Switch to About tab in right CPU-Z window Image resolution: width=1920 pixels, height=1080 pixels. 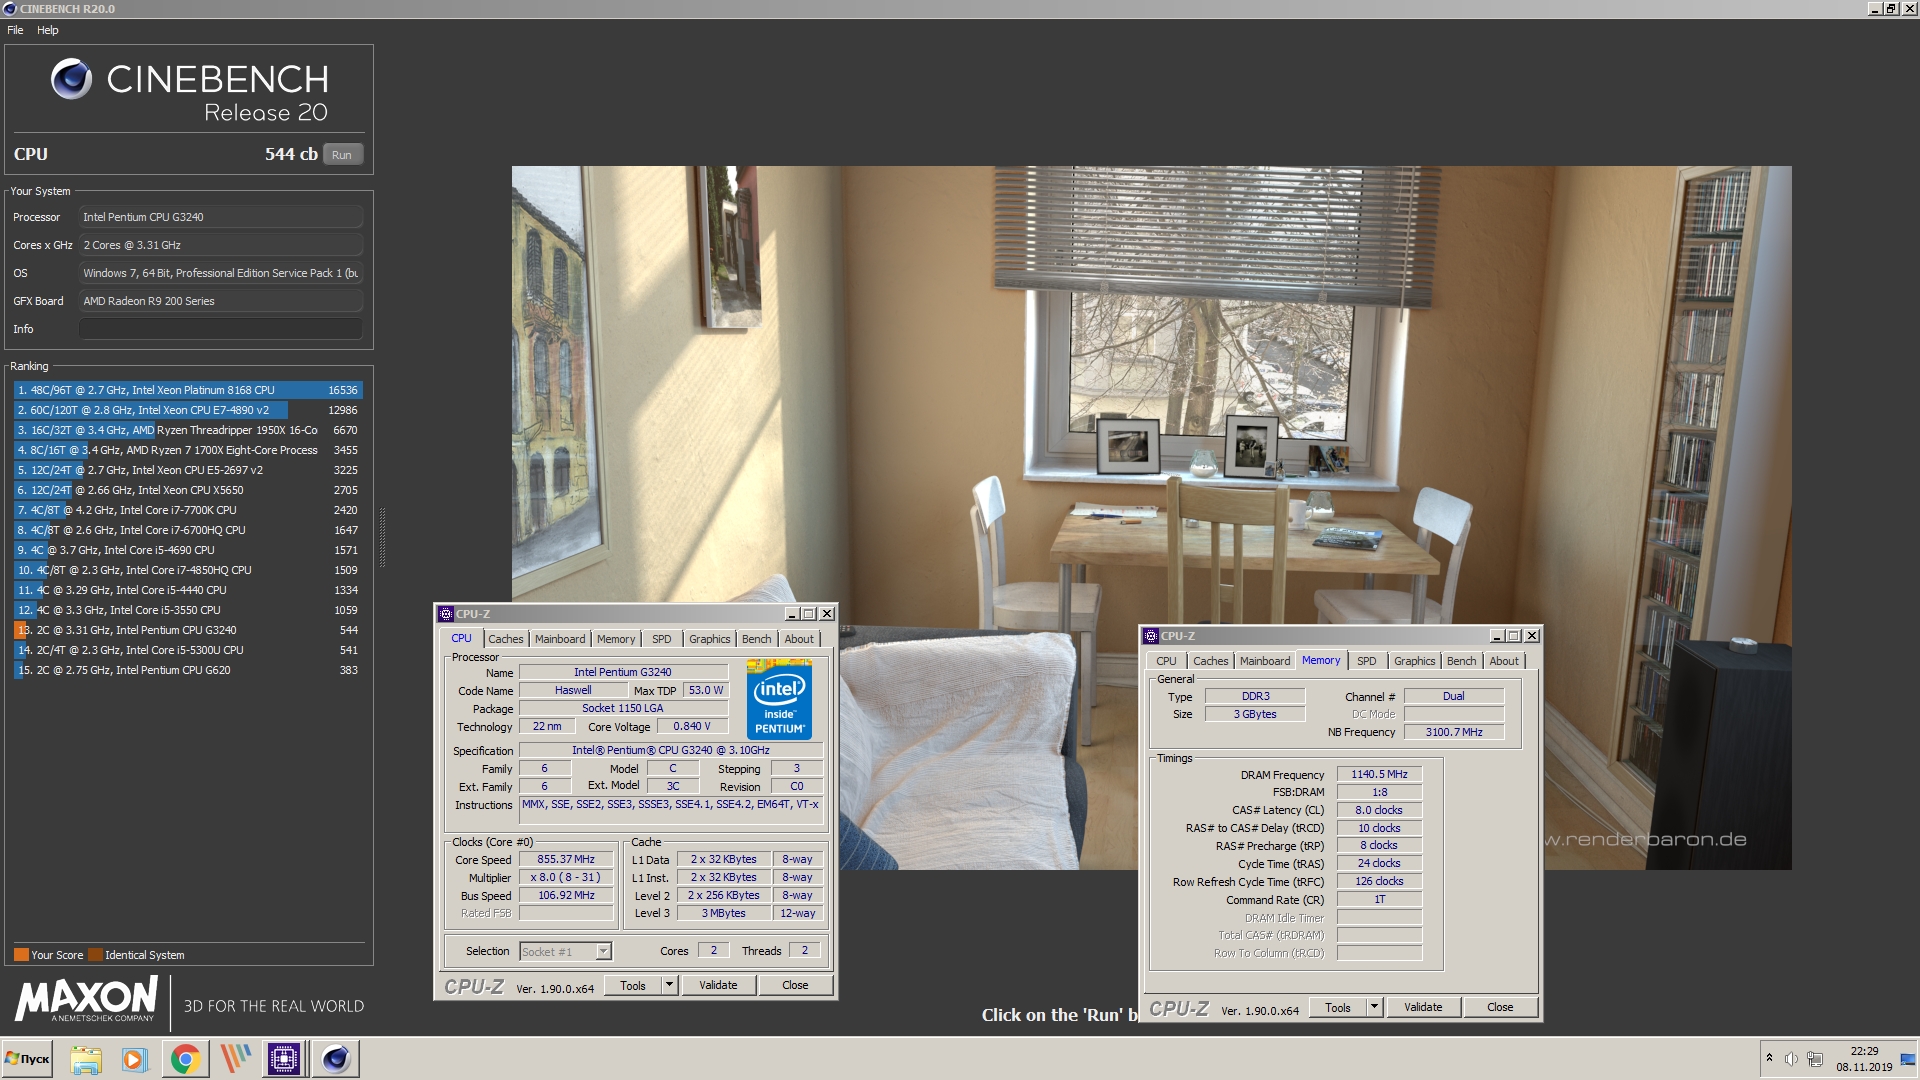(1504, 661)
